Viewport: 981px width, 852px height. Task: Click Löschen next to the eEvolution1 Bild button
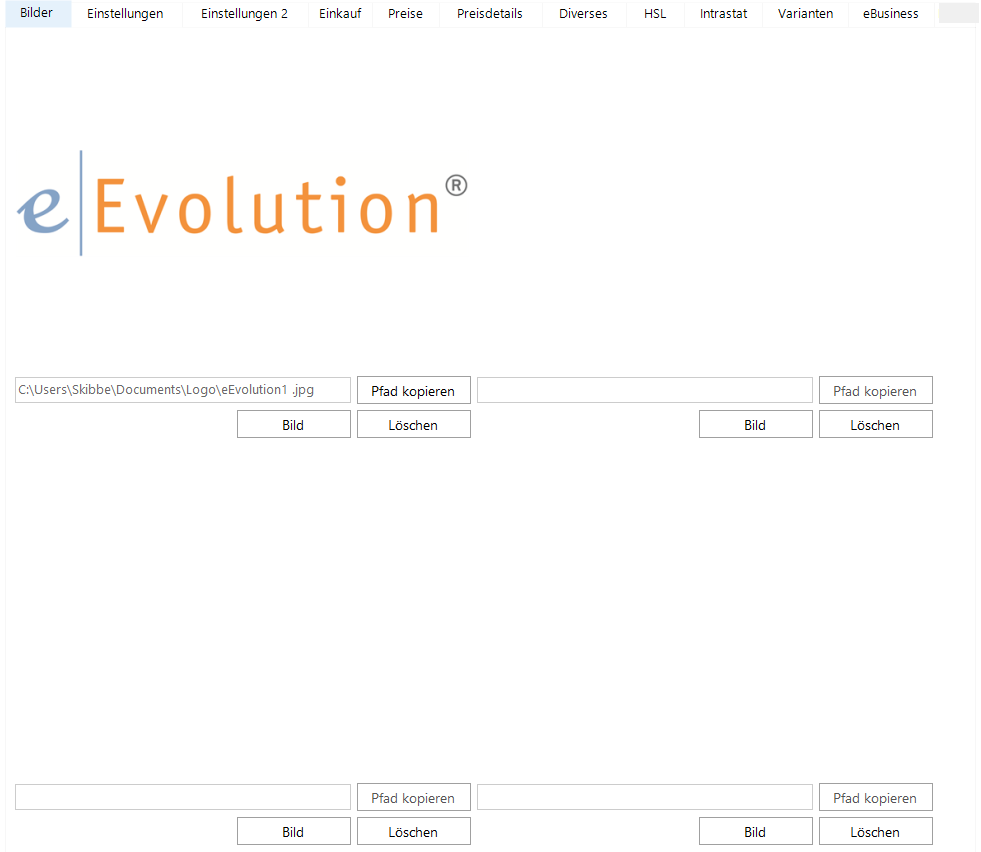coord(414,425)
